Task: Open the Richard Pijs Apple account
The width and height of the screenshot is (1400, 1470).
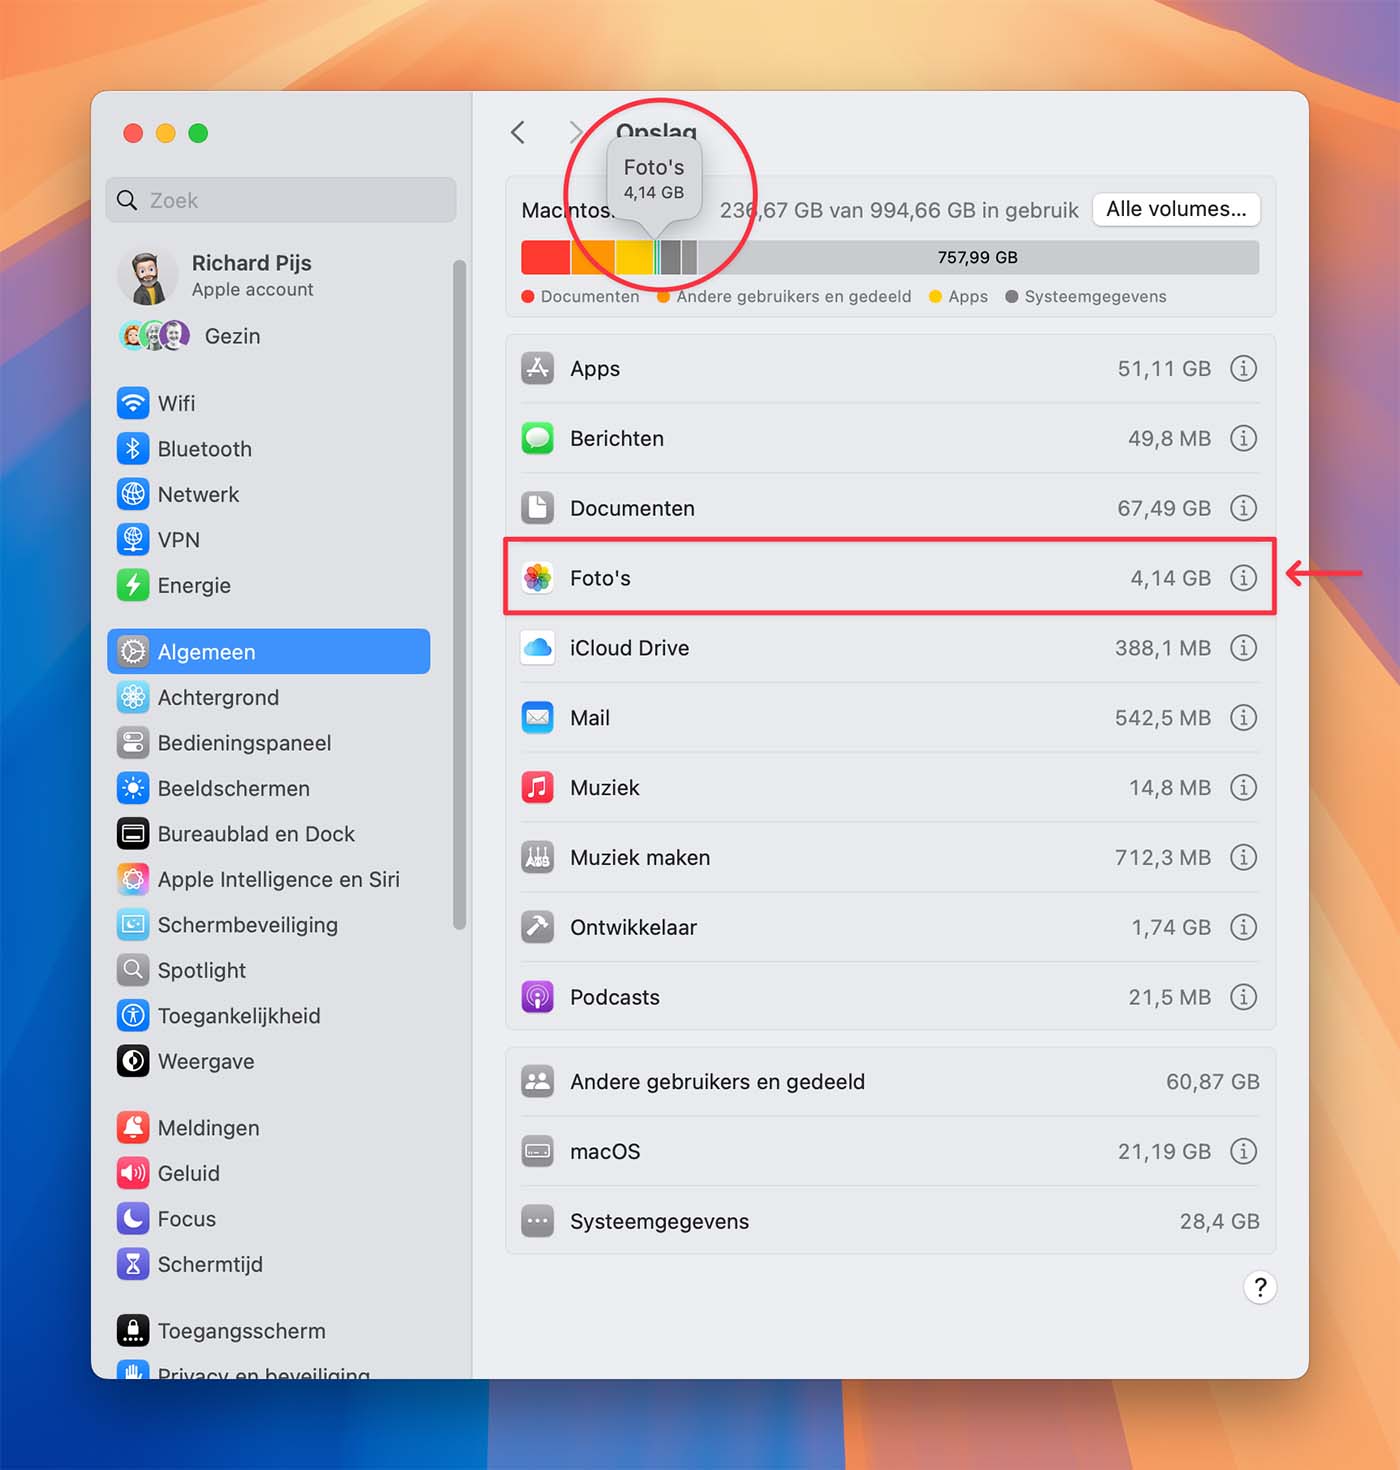Action: click(x=251, y=275)
